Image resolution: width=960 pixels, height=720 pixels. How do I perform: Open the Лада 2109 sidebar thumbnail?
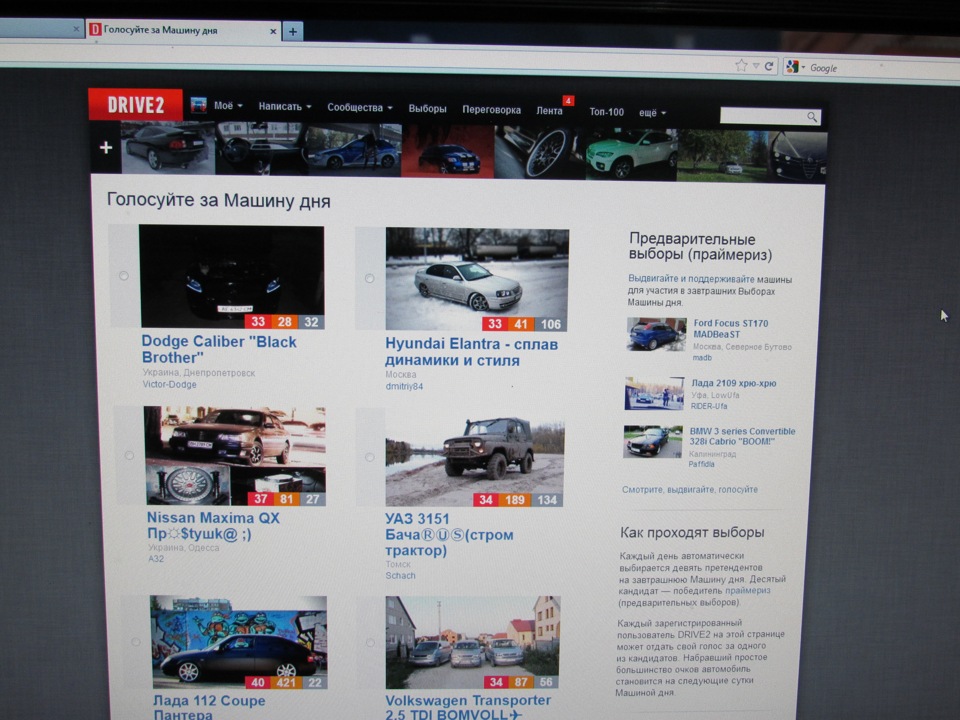(654, 393)
